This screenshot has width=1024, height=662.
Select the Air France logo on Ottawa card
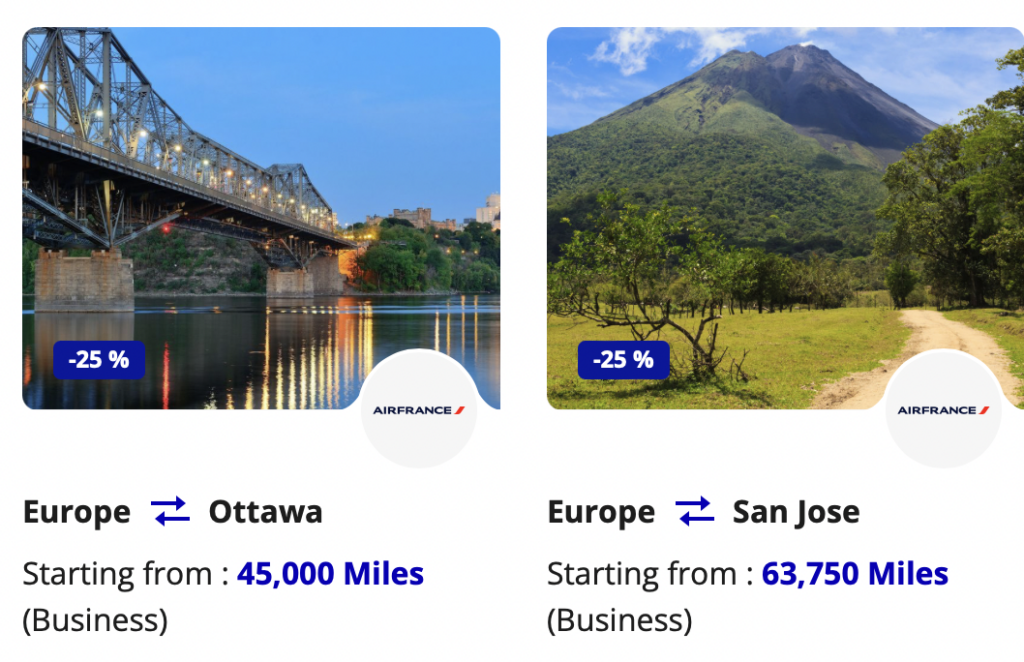419,409
